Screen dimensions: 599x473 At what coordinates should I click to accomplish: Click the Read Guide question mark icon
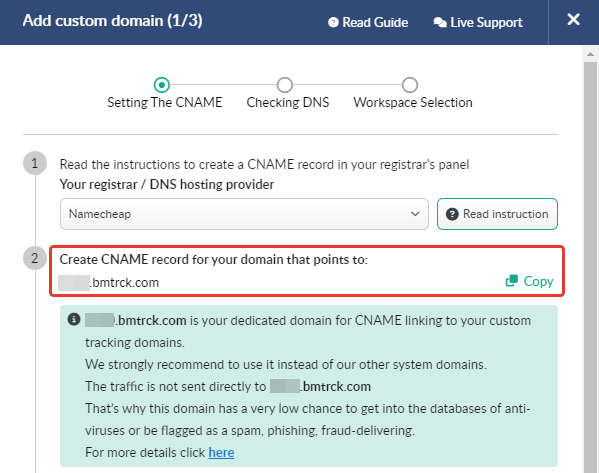(x=333, y=23)
